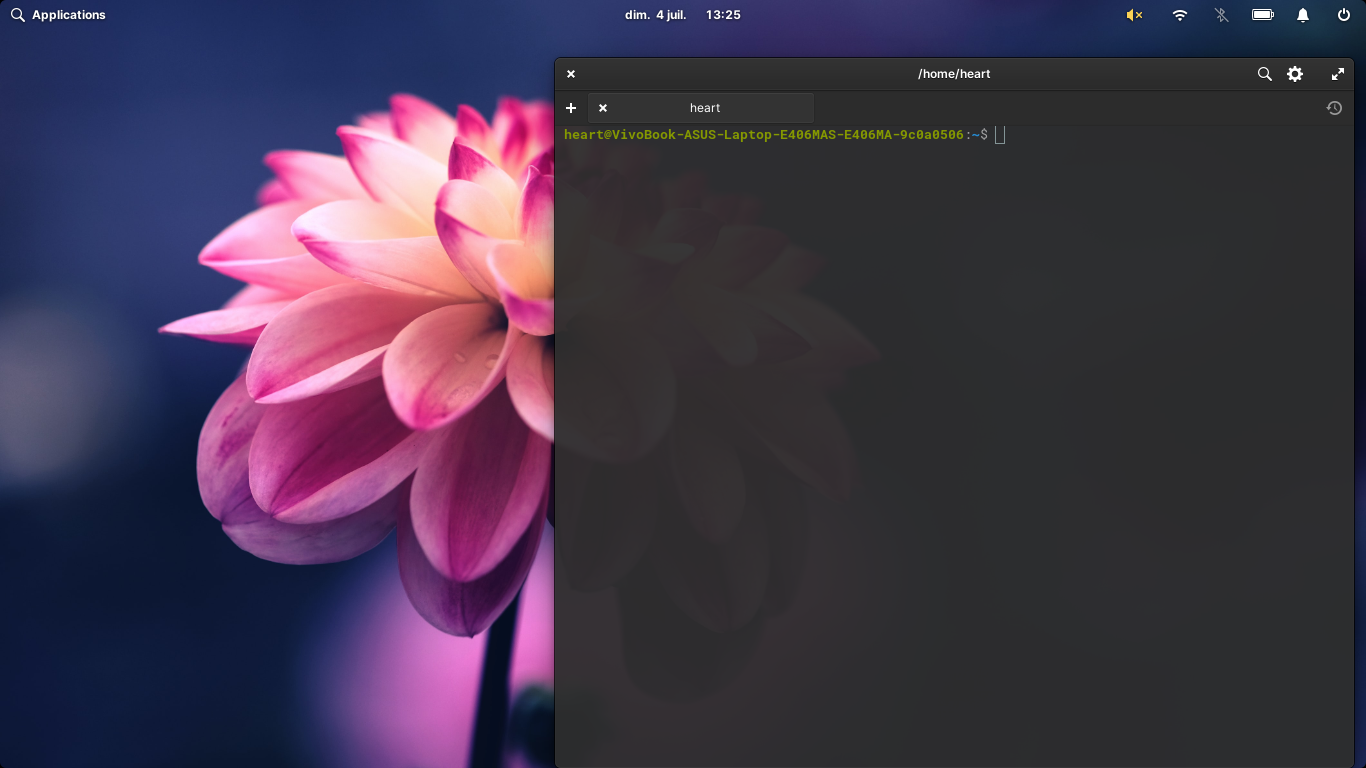1366x768 pixels.
Task: Open the terminal search (magnifier) icon
Action: click(x=1264, y=74)
